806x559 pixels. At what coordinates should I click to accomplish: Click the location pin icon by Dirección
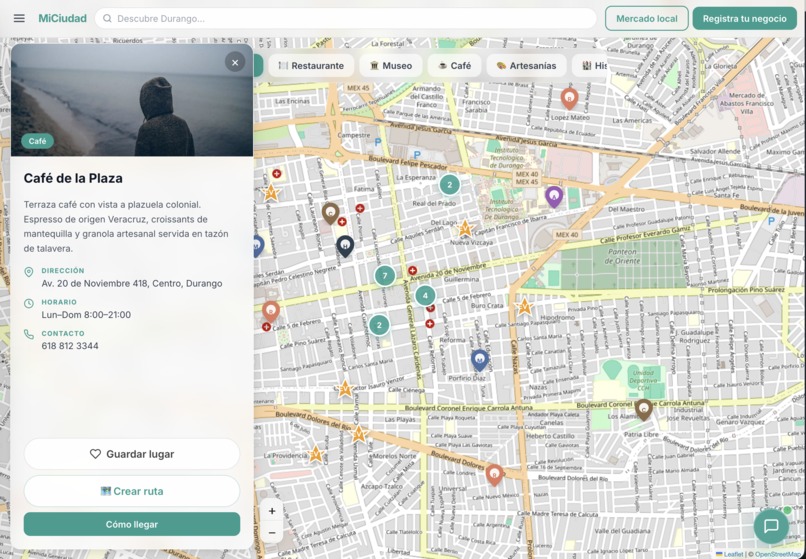(29, 272)
